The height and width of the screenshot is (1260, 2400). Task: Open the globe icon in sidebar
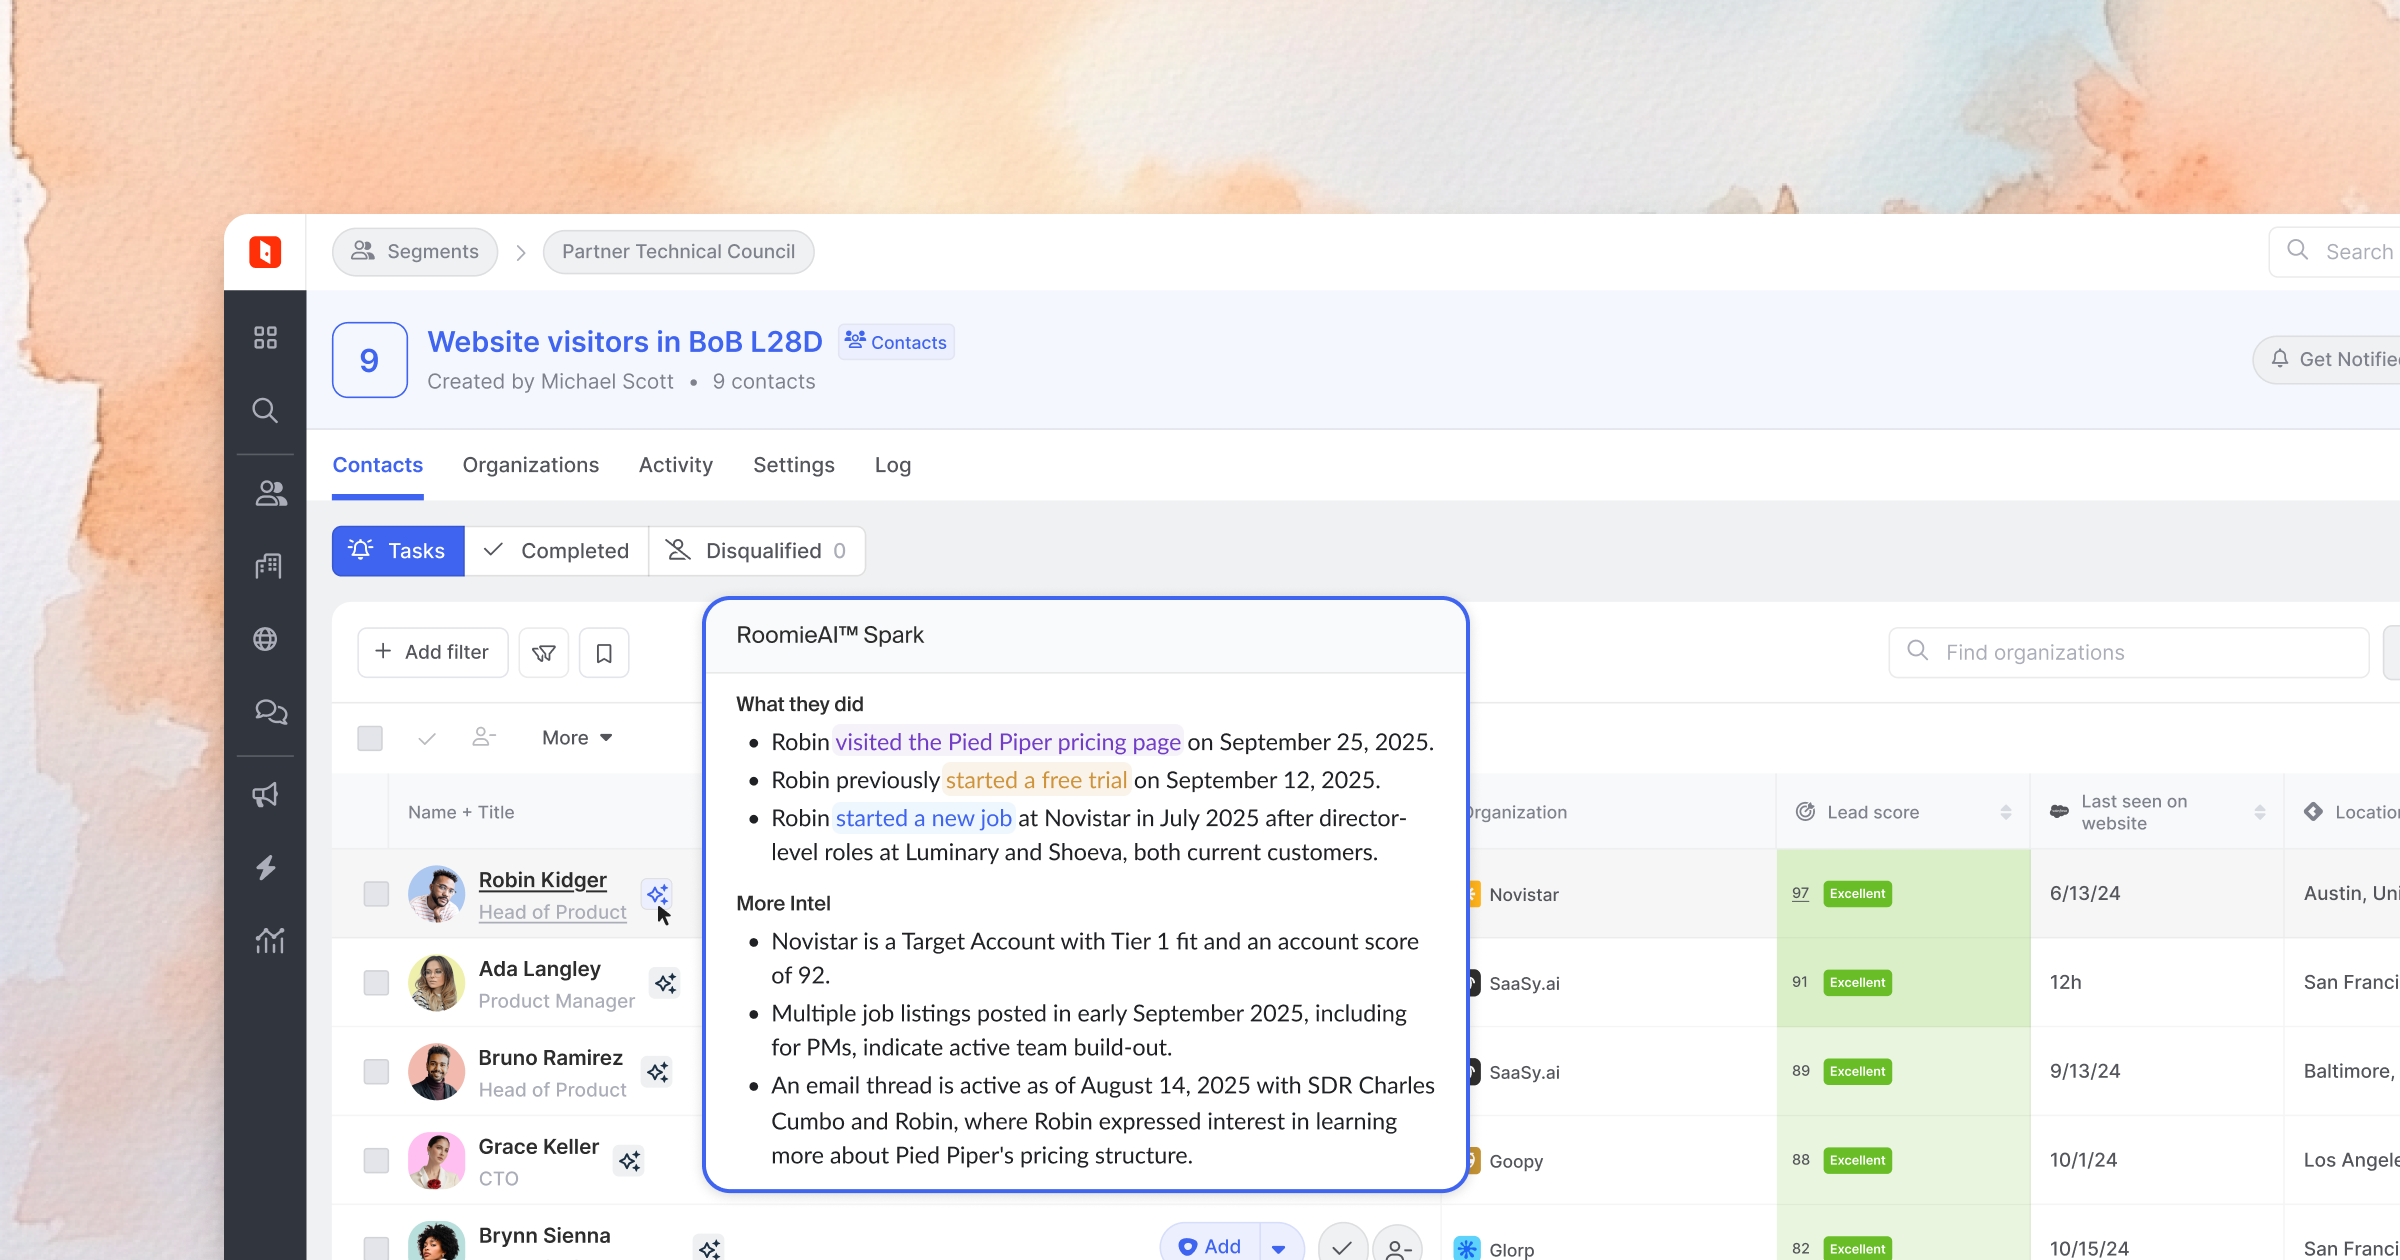coord(265,639)
